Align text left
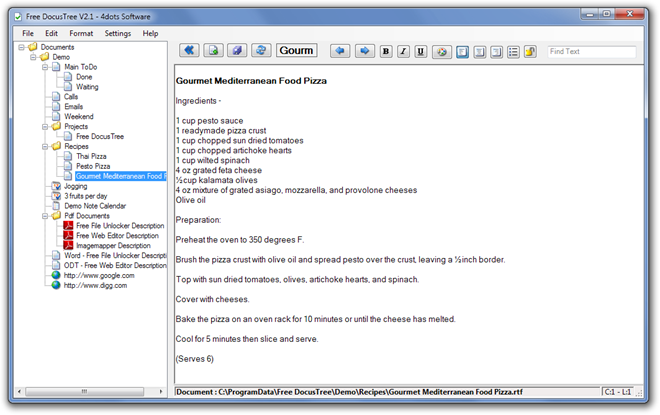The image size is (660, 415). 462,52
